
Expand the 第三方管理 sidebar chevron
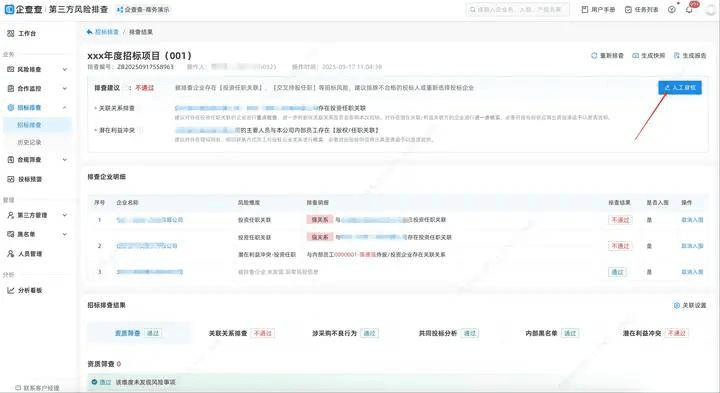tap(65, 215)
